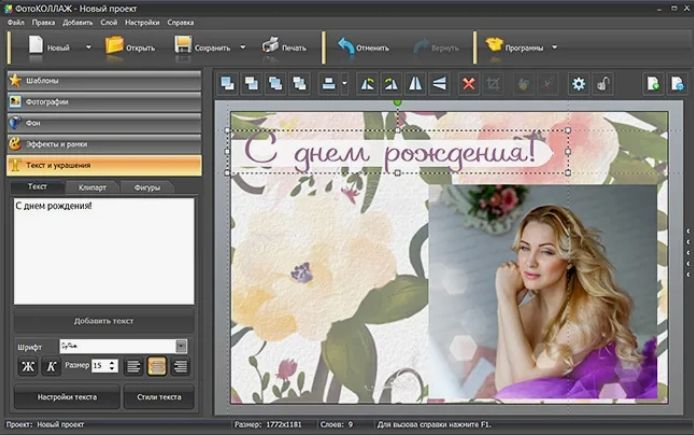Click the red X delete icon
Image resolution: width=694 pixels, height=435 pixels.
click(468, 84)
